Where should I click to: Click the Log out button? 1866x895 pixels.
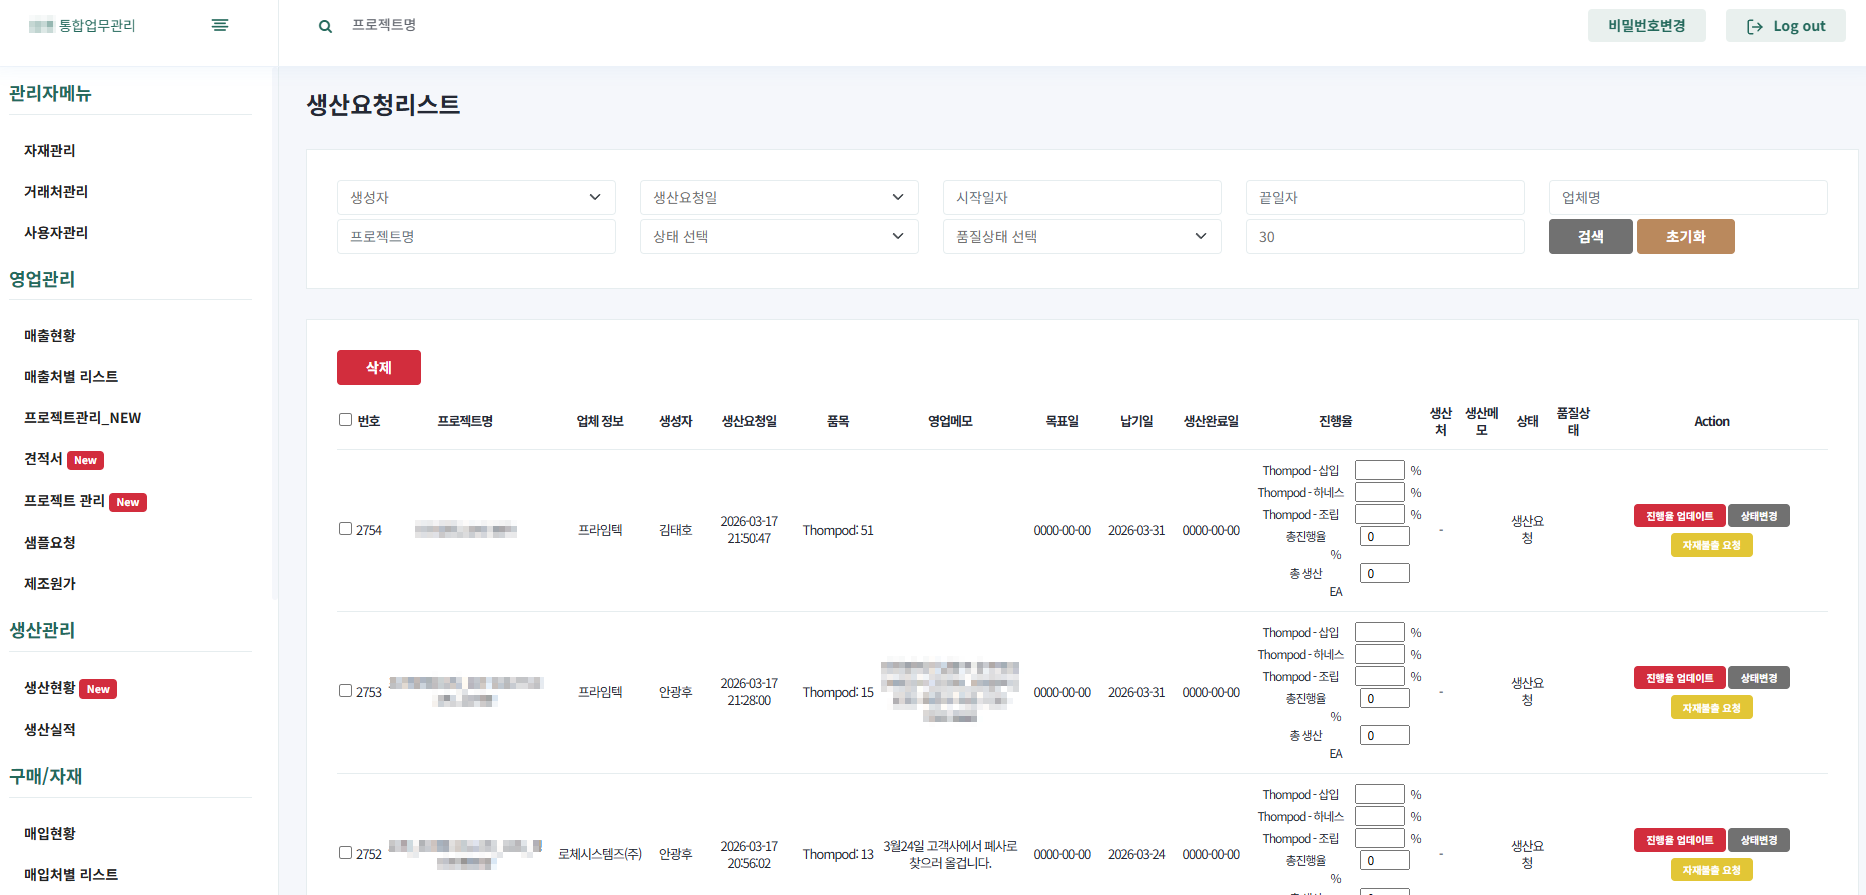(1785, 26)
